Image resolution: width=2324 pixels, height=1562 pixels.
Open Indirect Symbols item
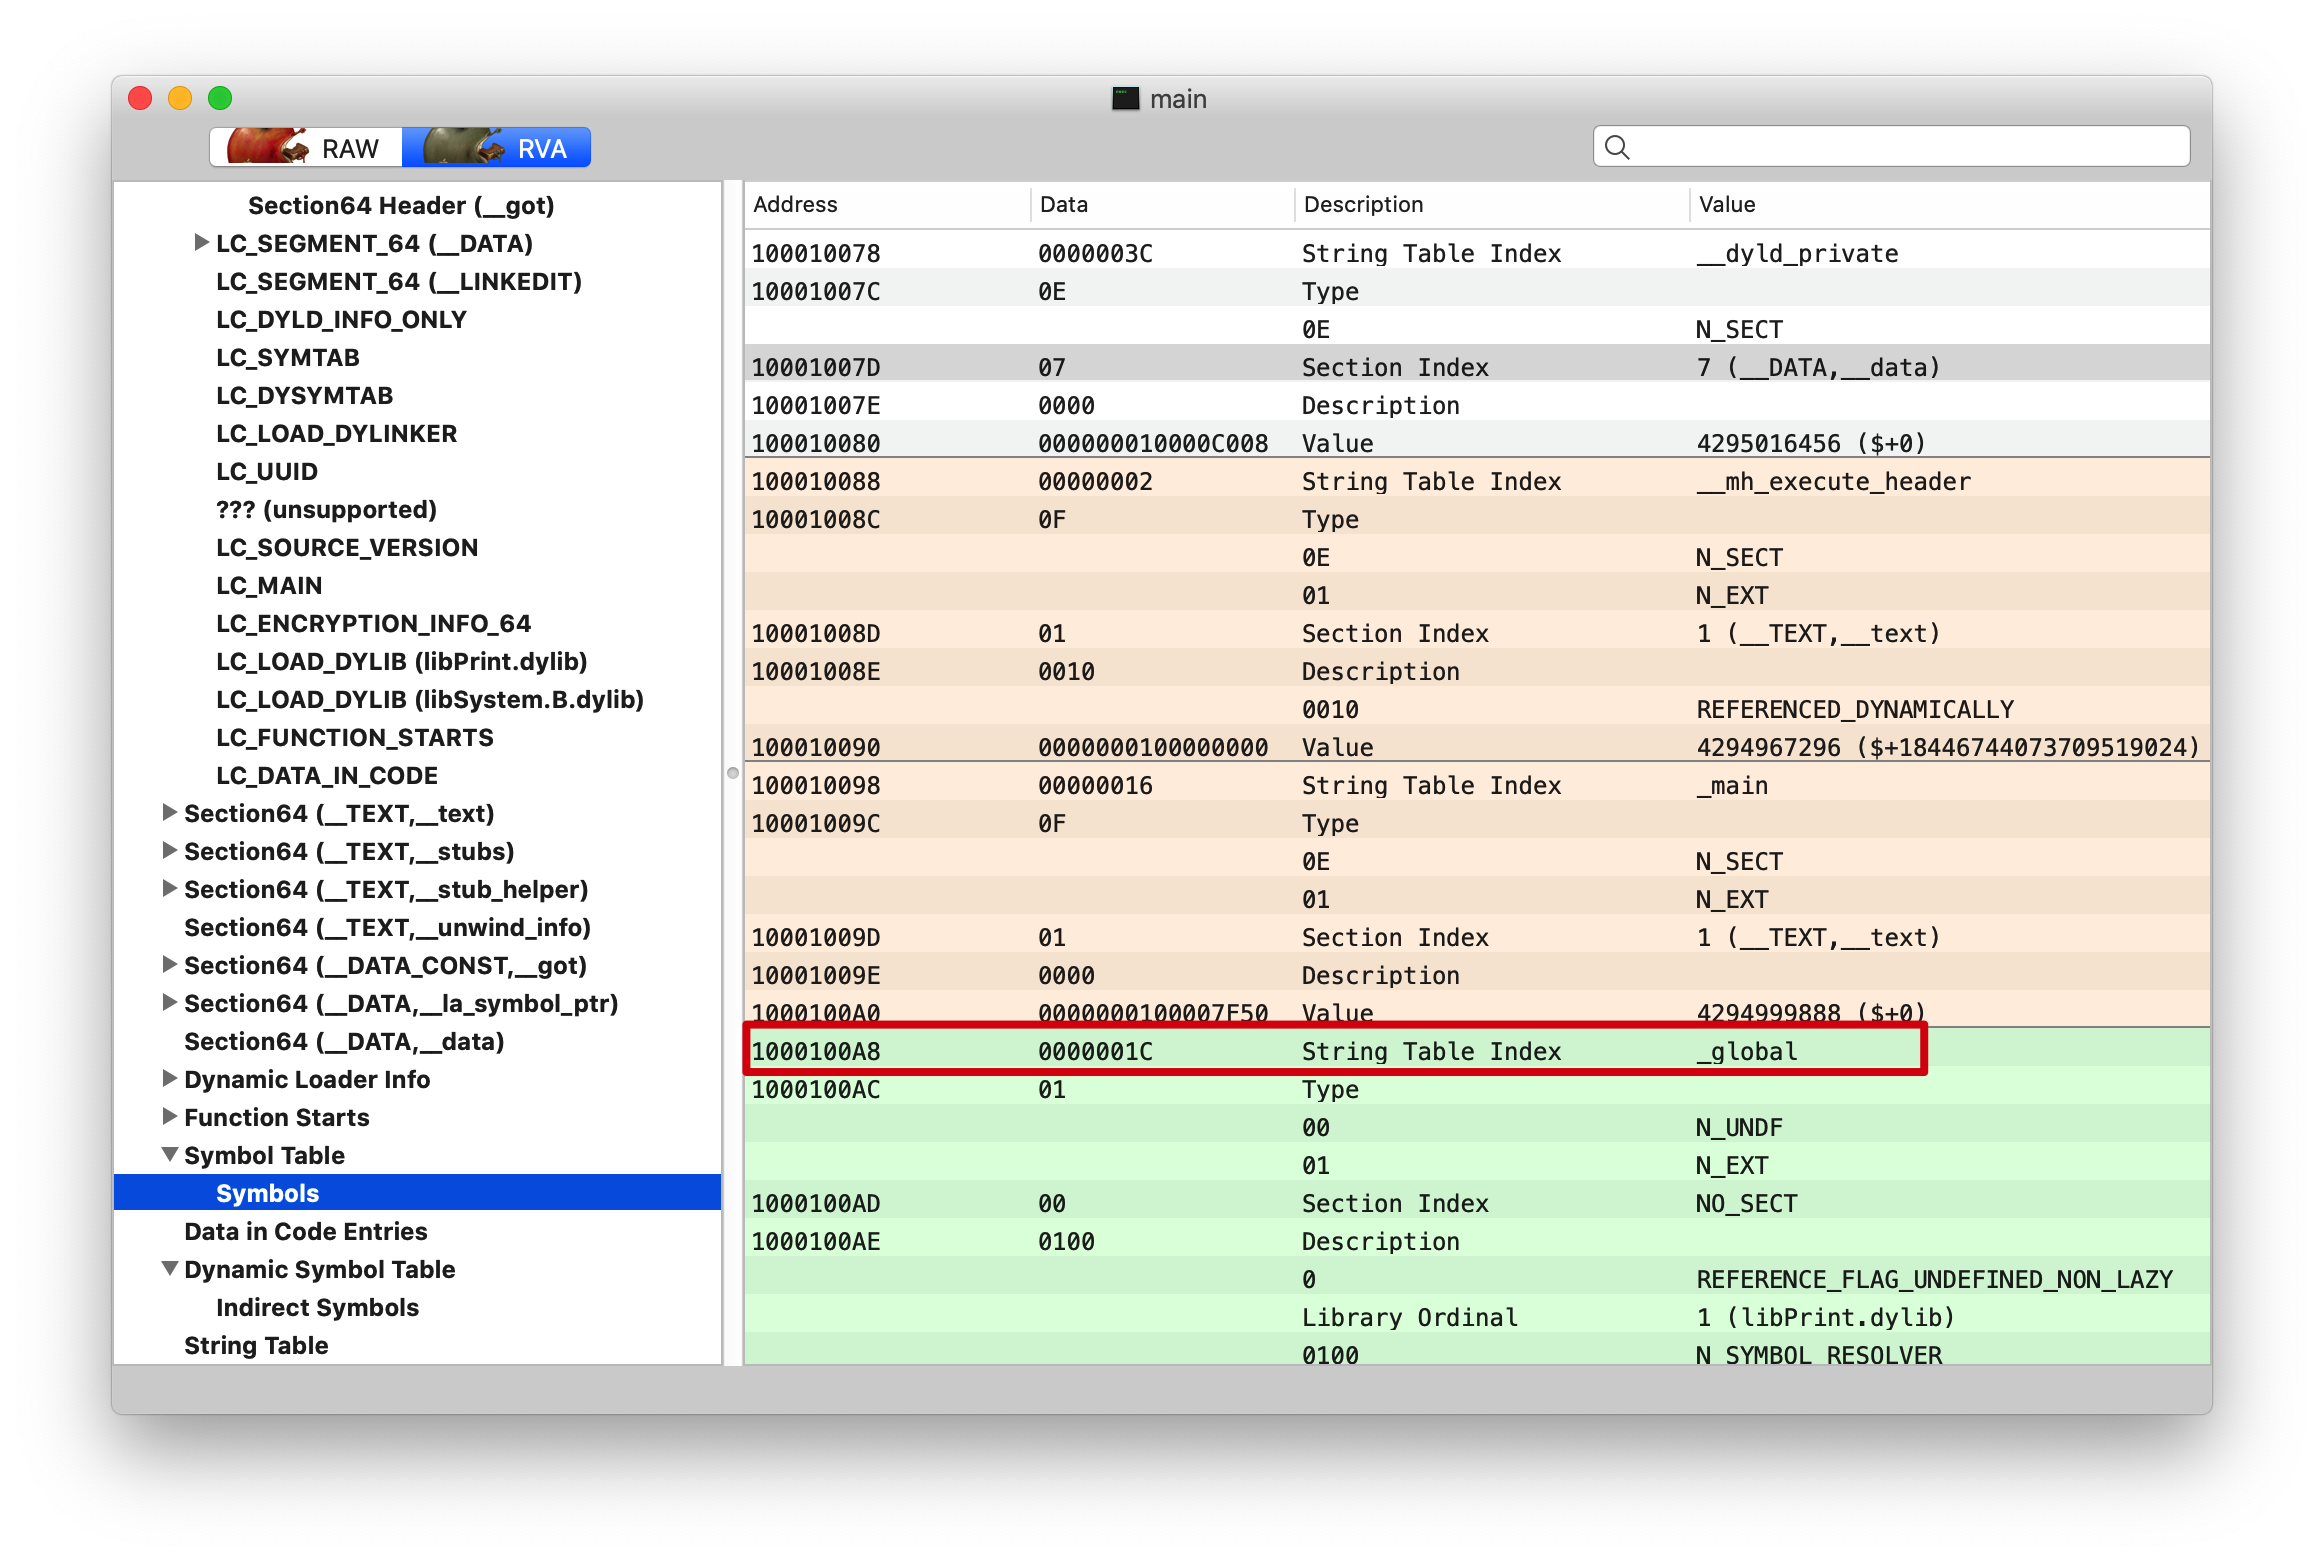317,1307
